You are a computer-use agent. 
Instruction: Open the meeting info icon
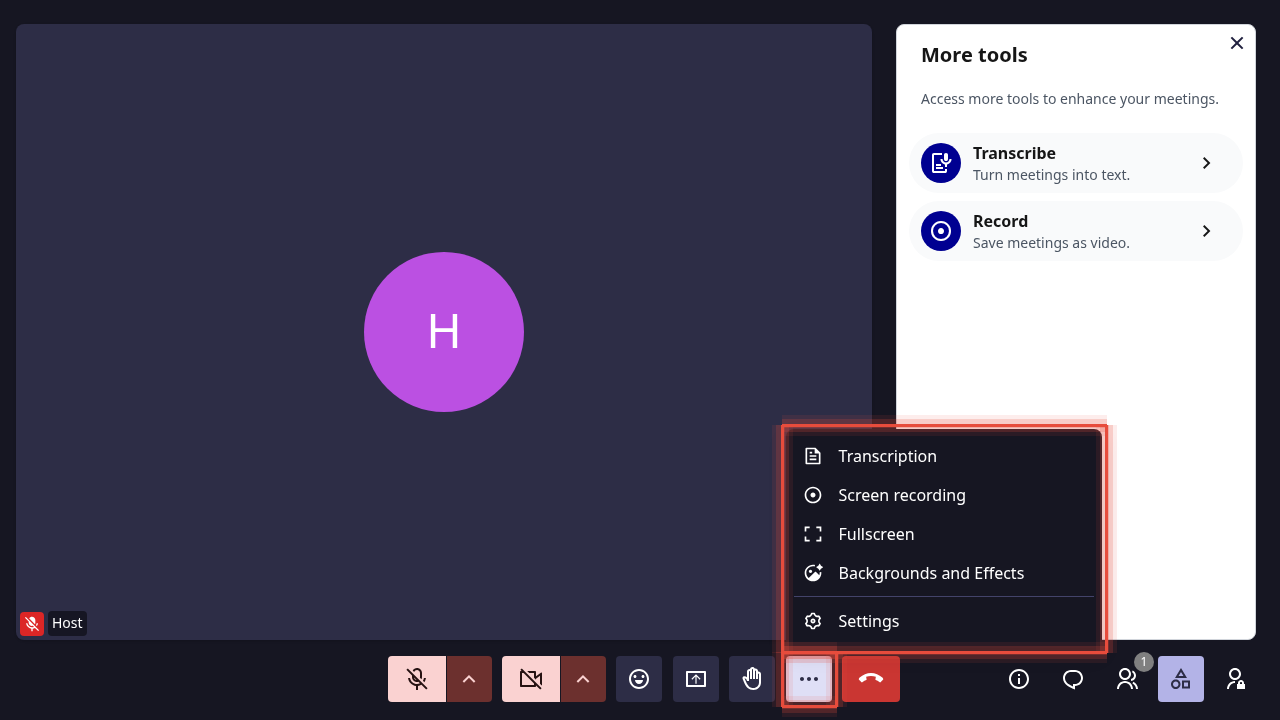1019,679
